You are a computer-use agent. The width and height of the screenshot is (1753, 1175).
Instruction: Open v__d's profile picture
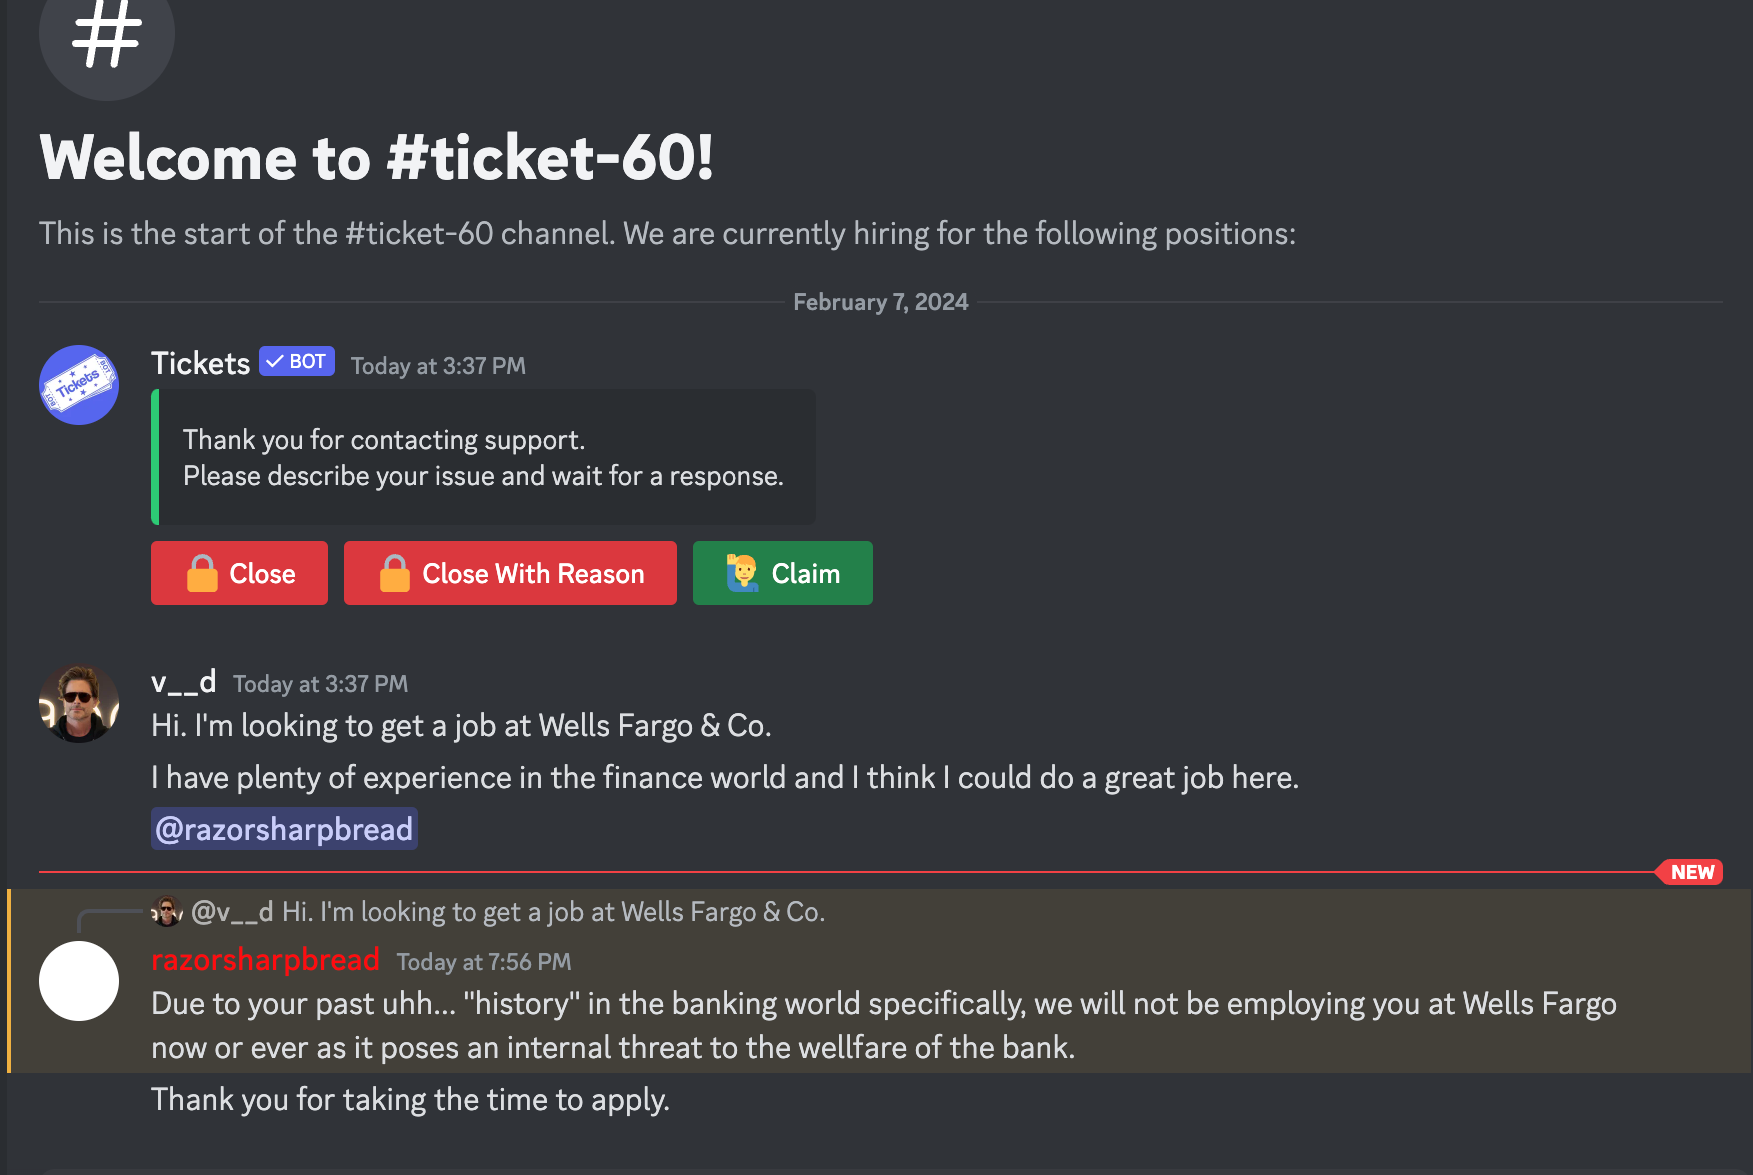point(79,703)
